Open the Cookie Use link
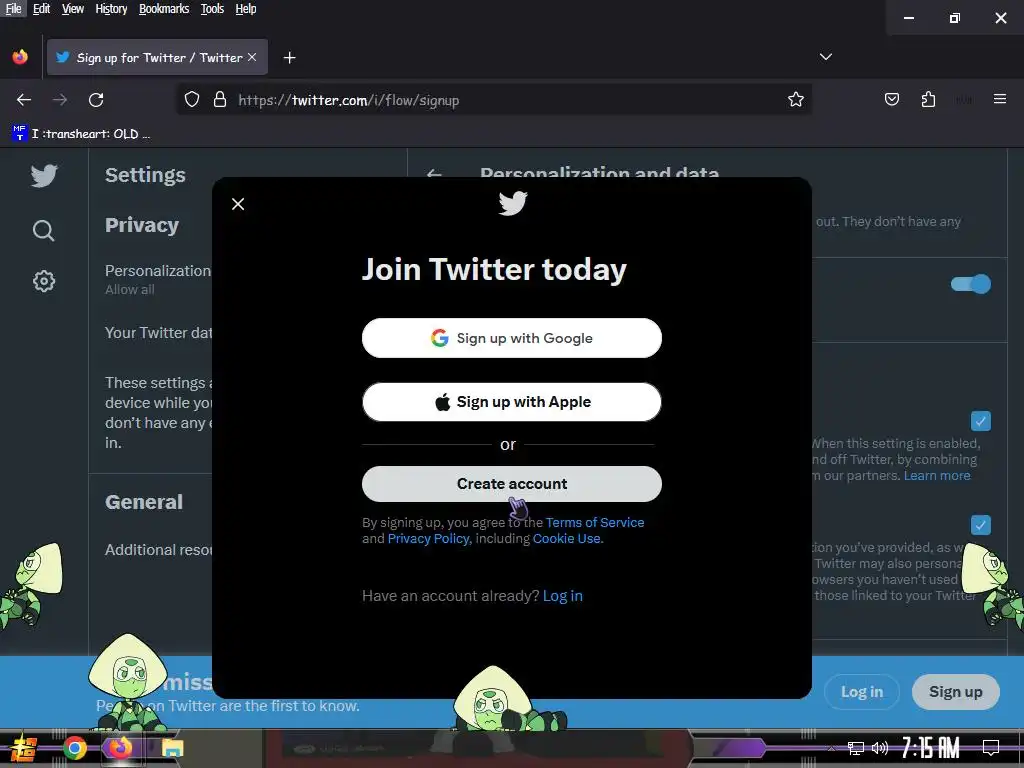 tap(567, 539)
